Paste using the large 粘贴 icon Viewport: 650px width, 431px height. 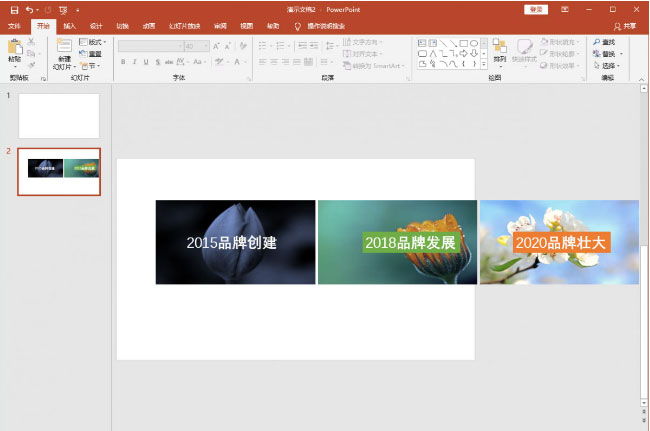(x=15, y=51)
